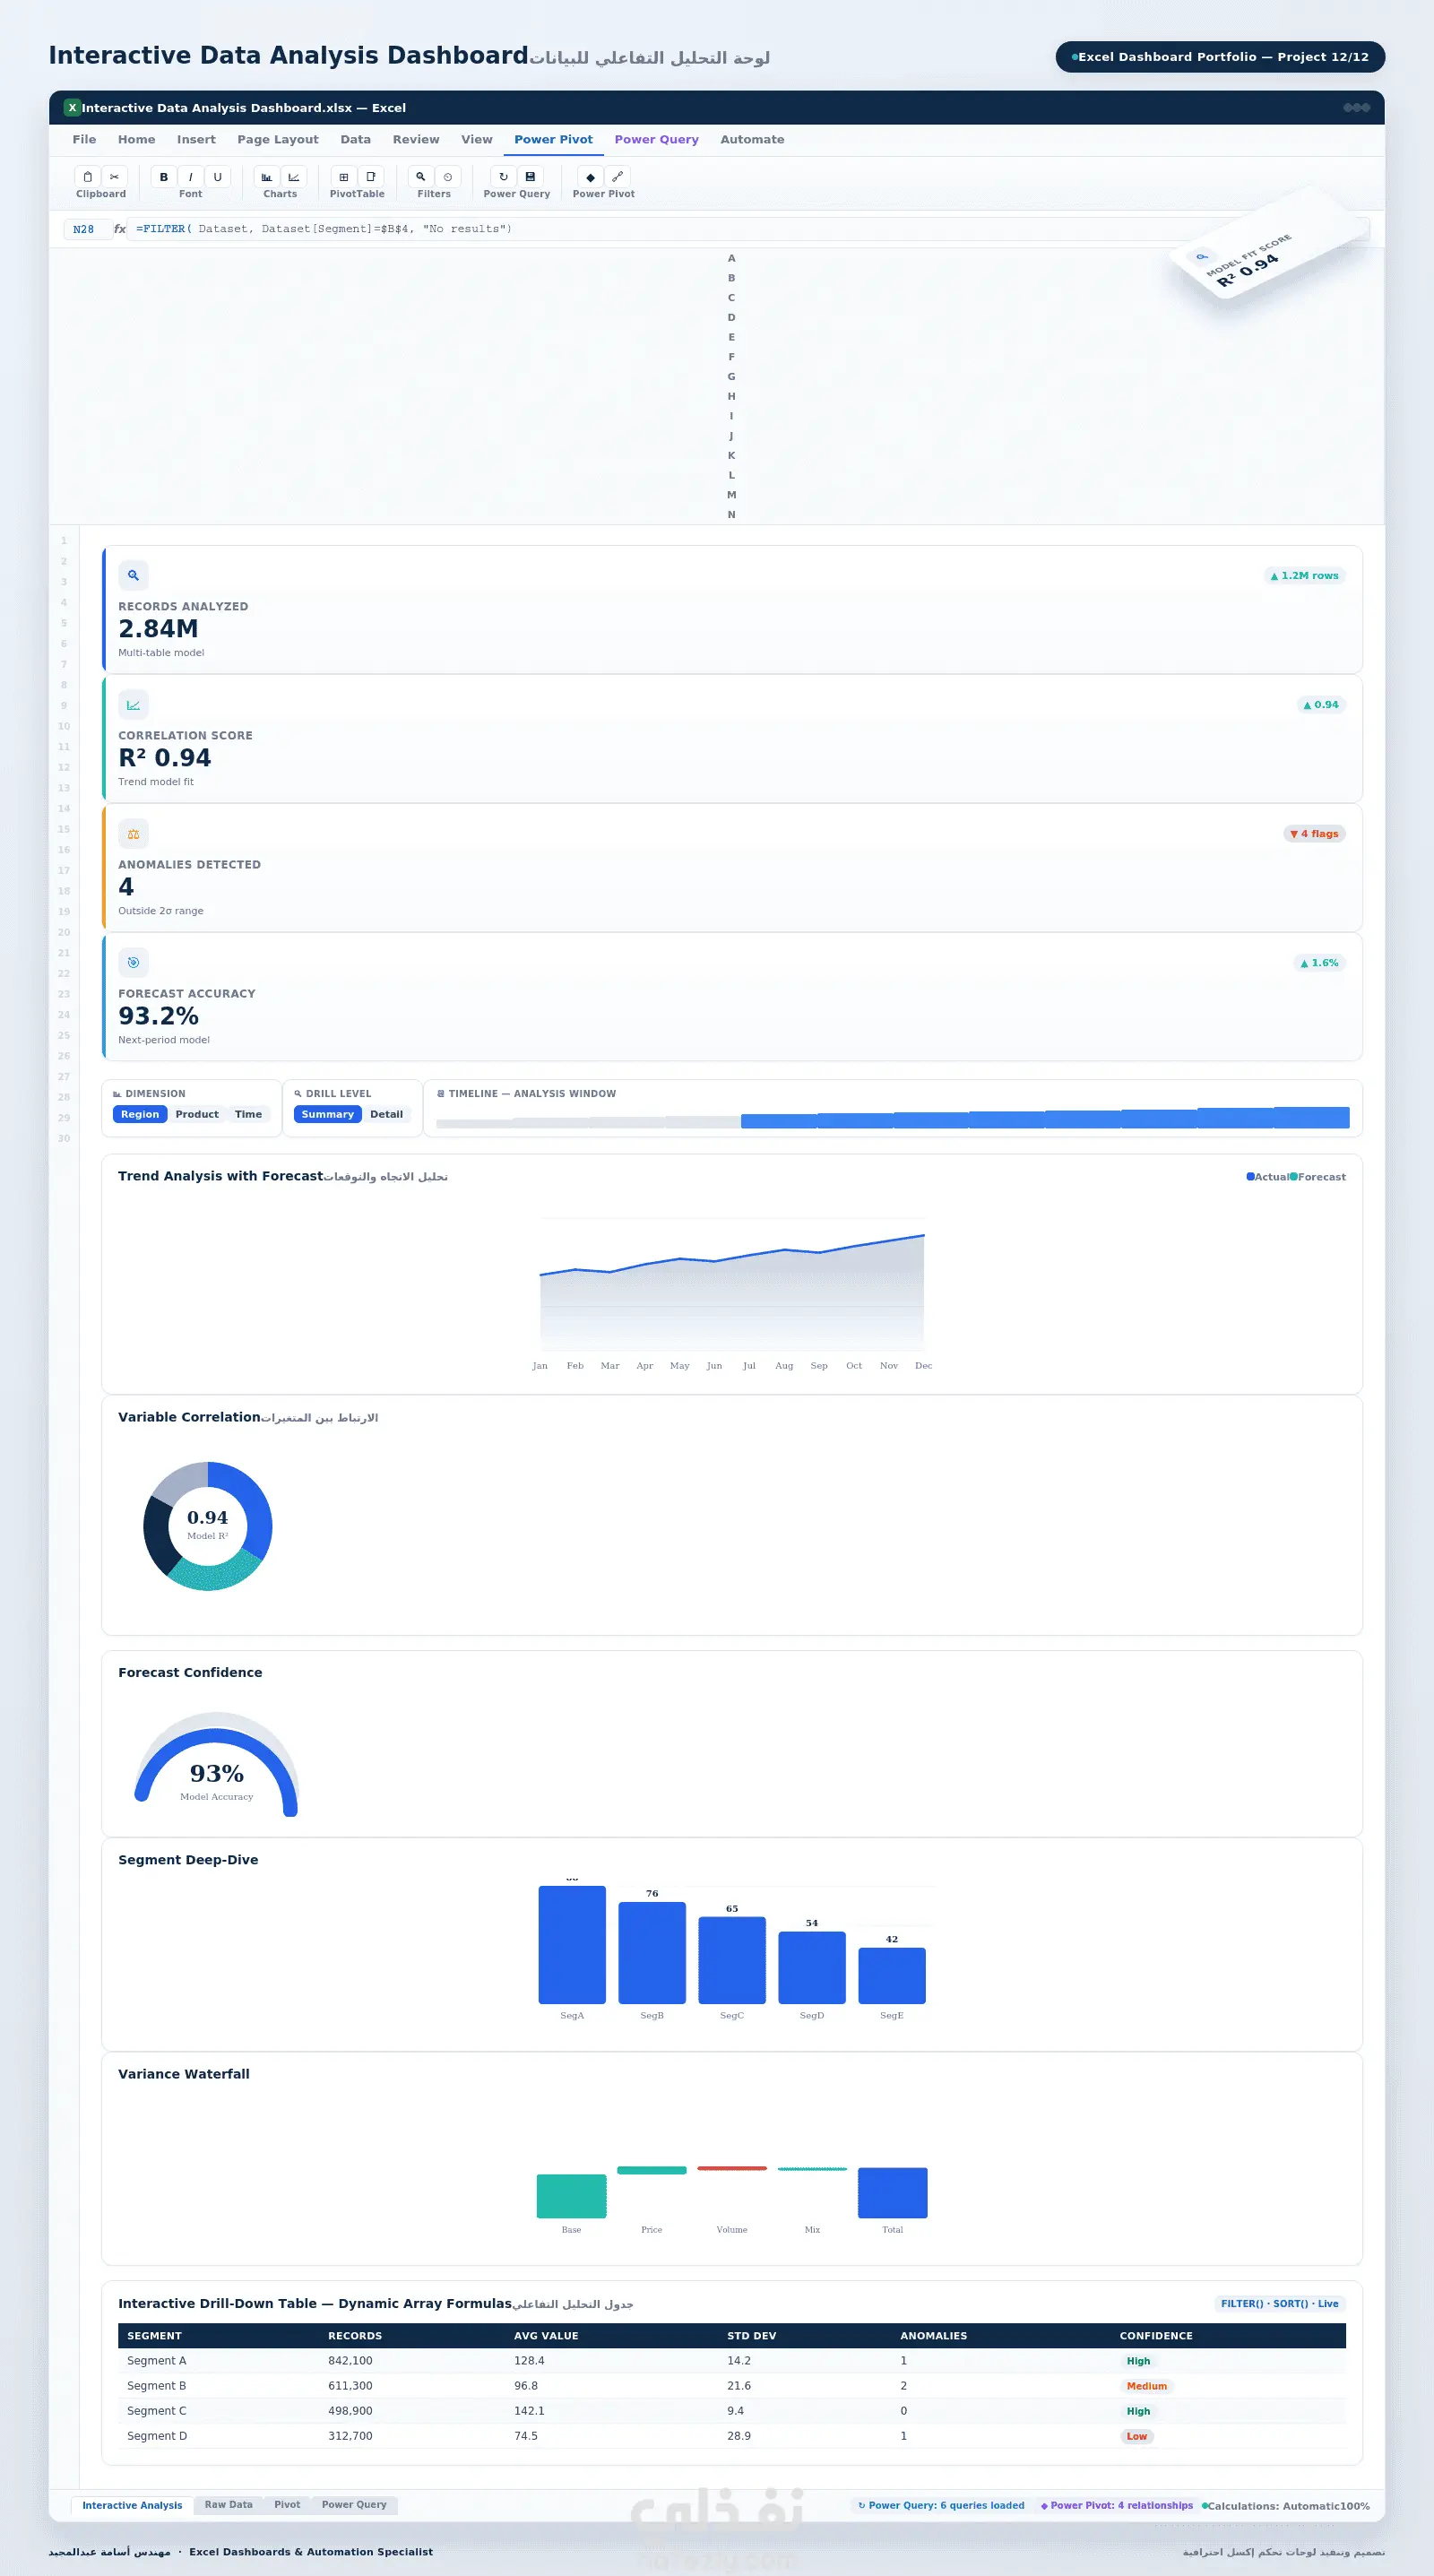Switch to the Raw Data sheet tab

coord(228,2505)
